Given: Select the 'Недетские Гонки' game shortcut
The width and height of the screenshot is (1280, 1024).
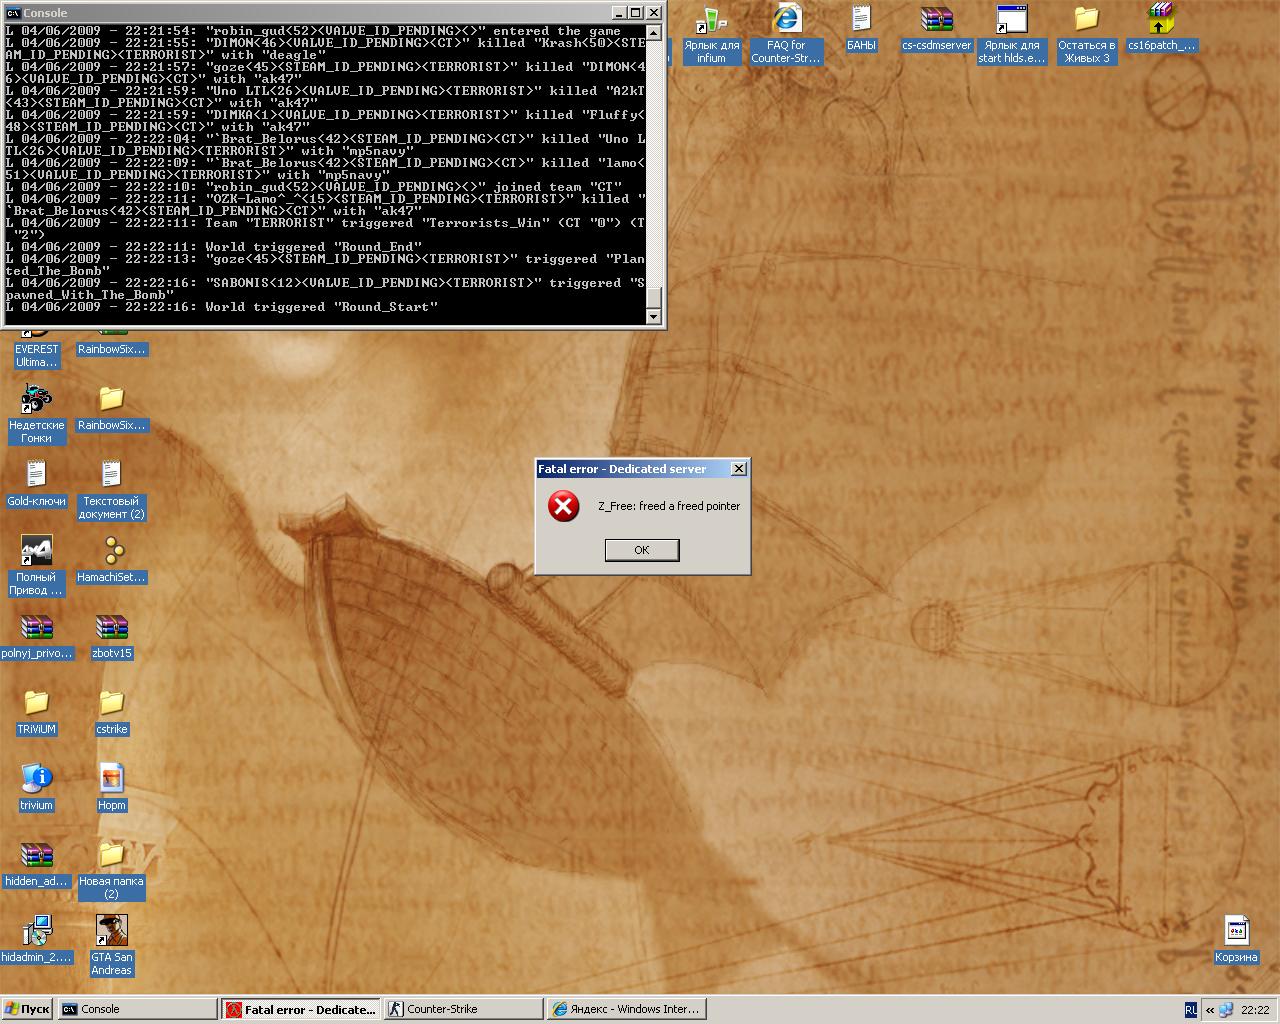Looking at the screenshot, I should tap(37, 414).
